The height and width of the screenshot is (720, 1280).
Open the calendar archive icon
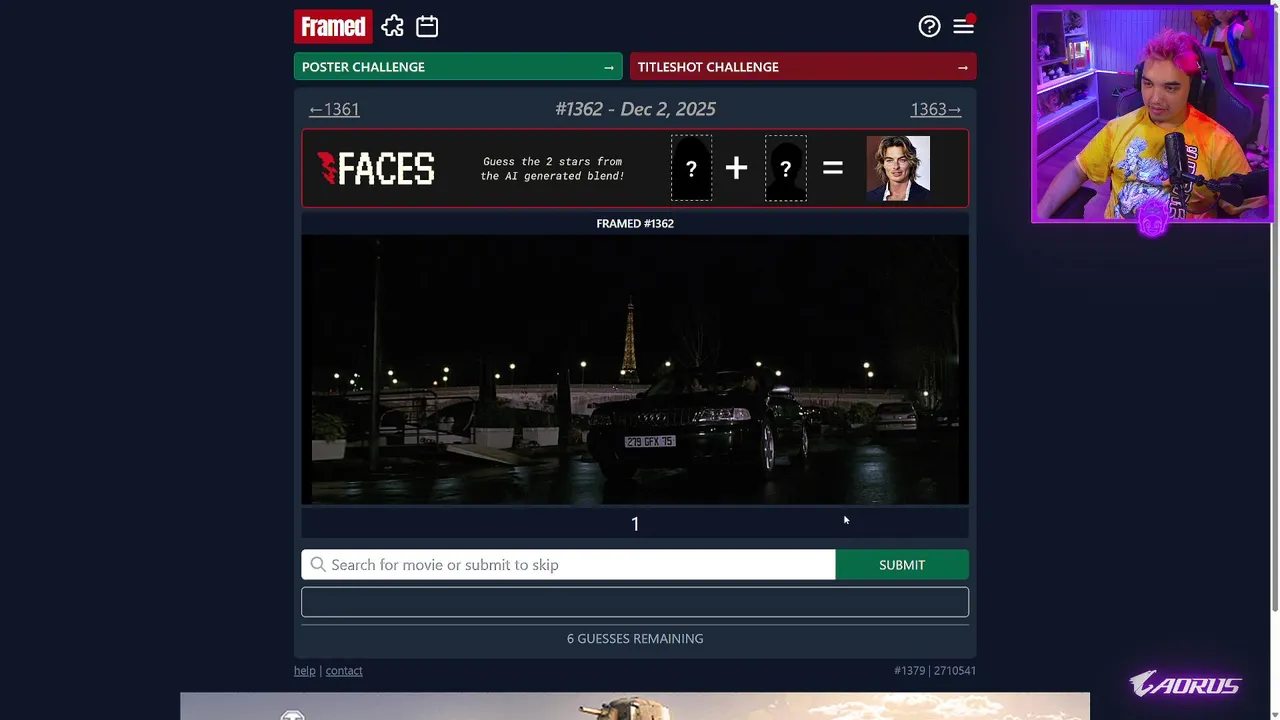427,27
